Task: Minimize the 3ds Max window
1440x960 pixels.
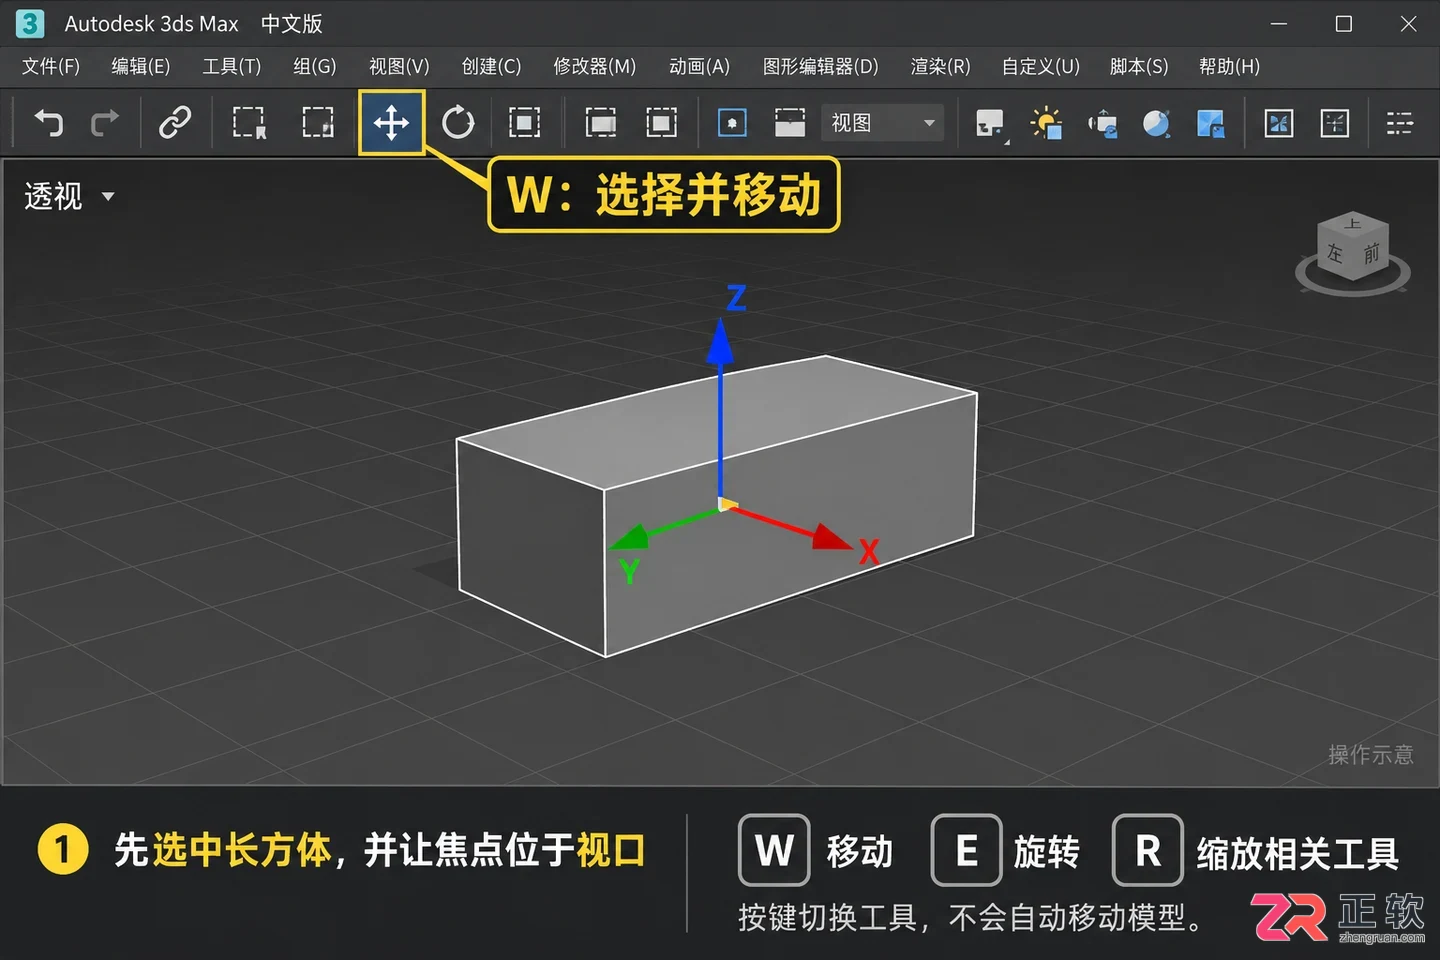Action: [1279, 23]
